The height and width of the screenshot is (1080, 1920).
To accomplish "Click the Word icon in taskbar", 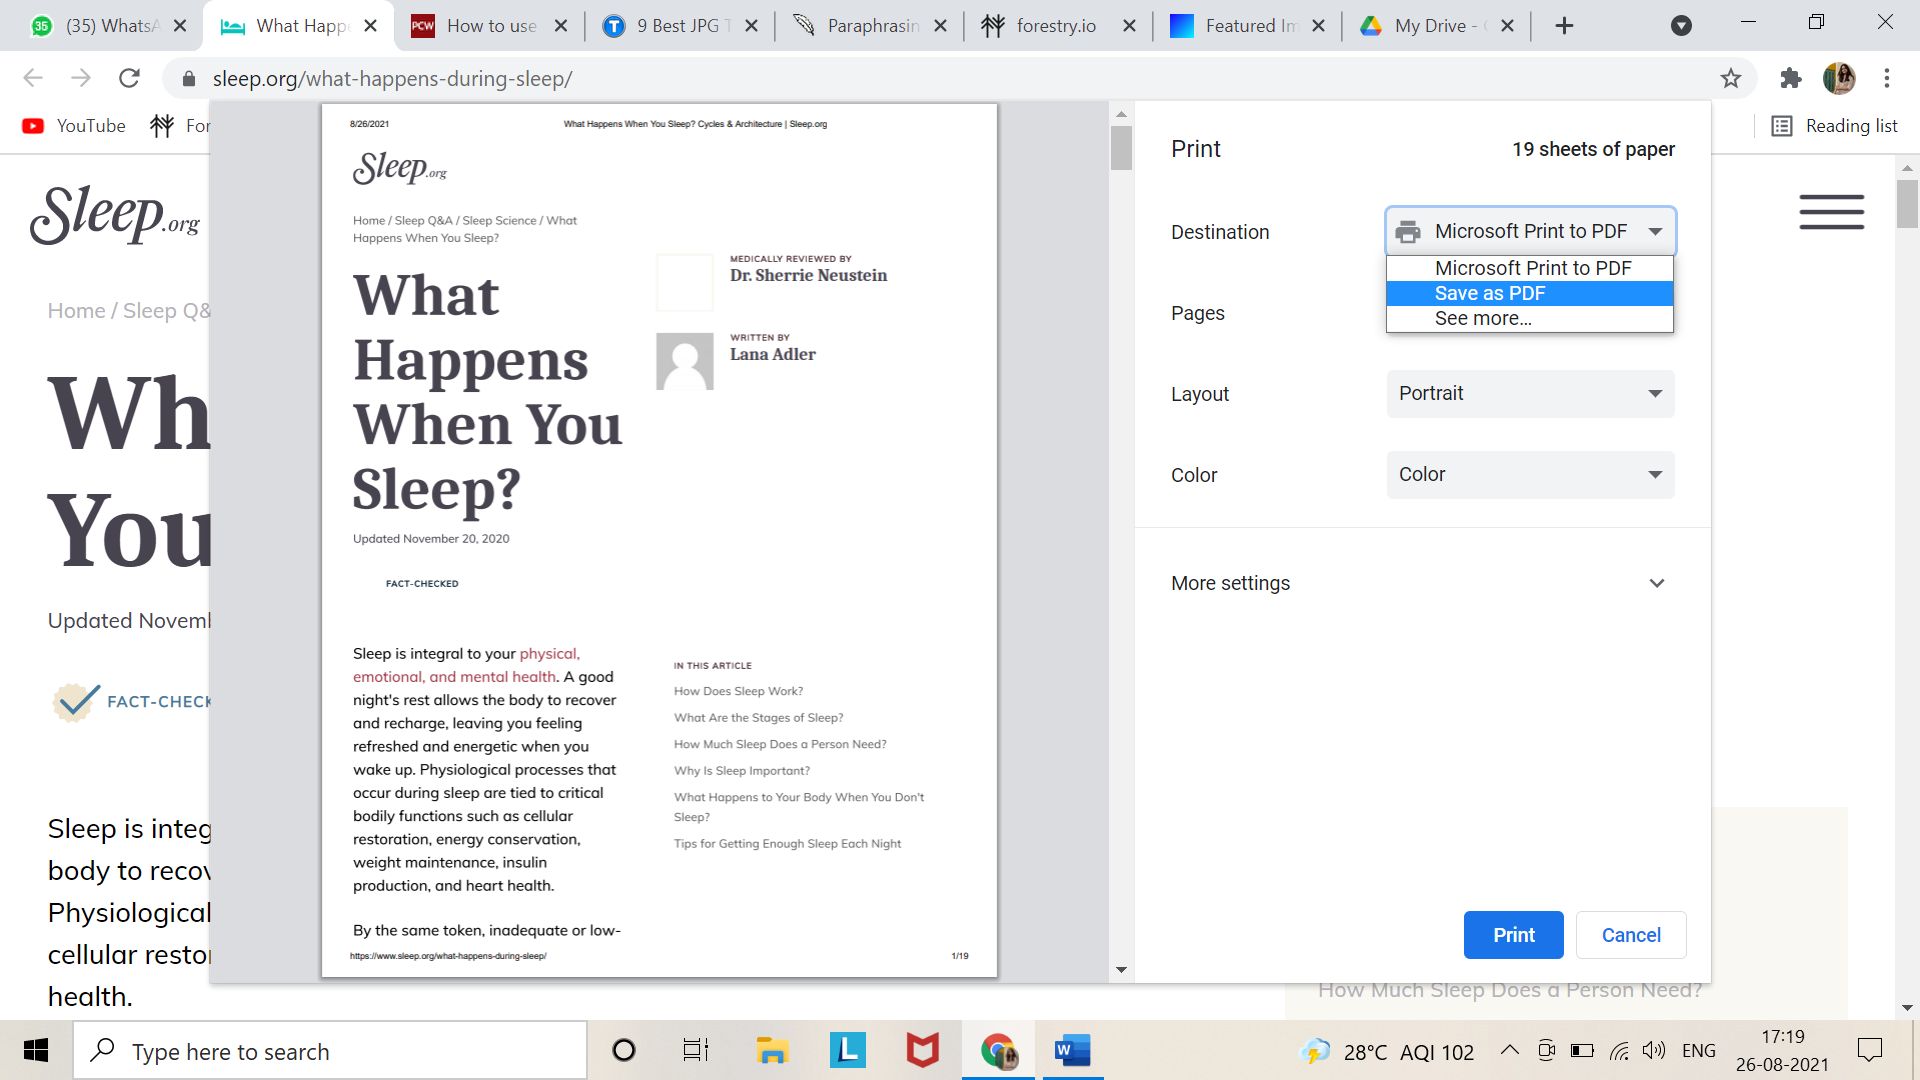I will coord(1071,1050).
